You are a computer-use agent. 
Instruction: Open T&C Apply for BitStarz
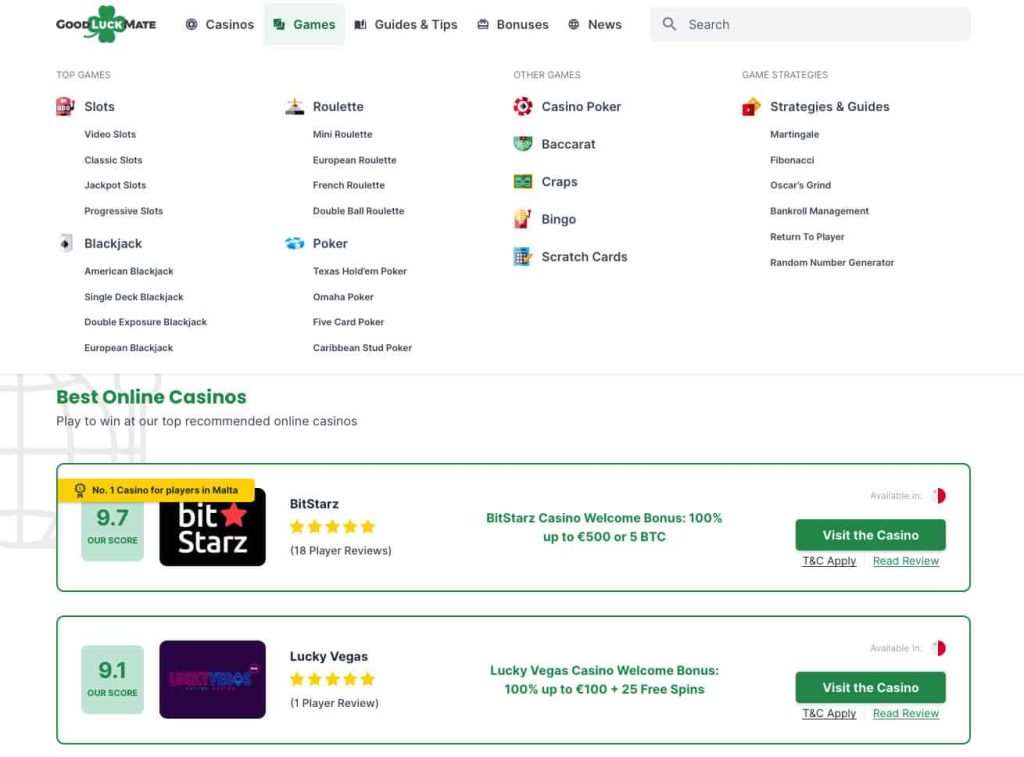(x=829, y=561)
